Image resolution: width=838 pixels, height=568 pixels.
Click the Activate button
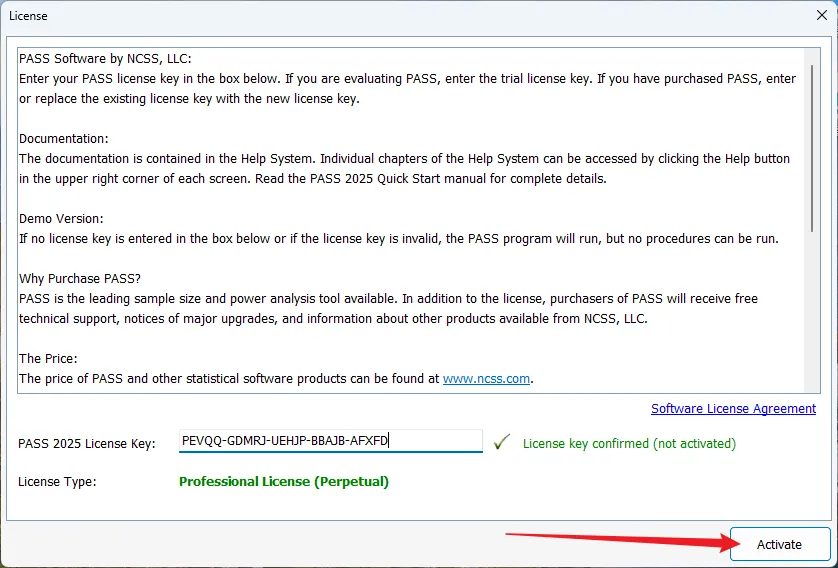click(780, 544)
